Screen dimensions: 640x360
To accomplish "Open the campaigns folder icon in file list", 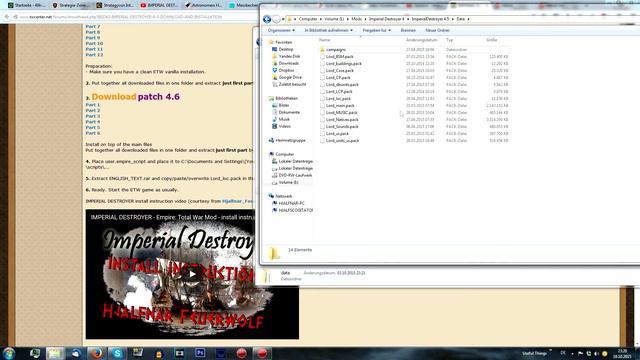I will point(322,49).
